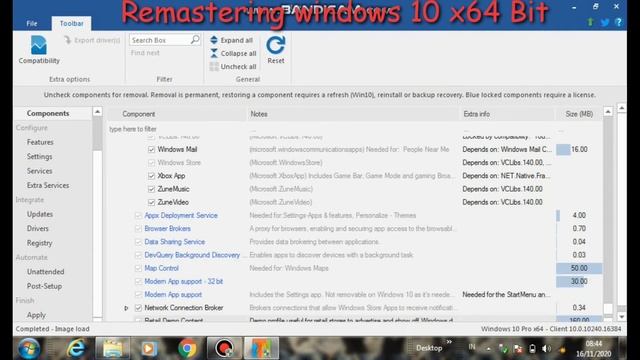Click the Twitter bird icon
The height and width of the screenshot is (360, 640).
point(604,22)
